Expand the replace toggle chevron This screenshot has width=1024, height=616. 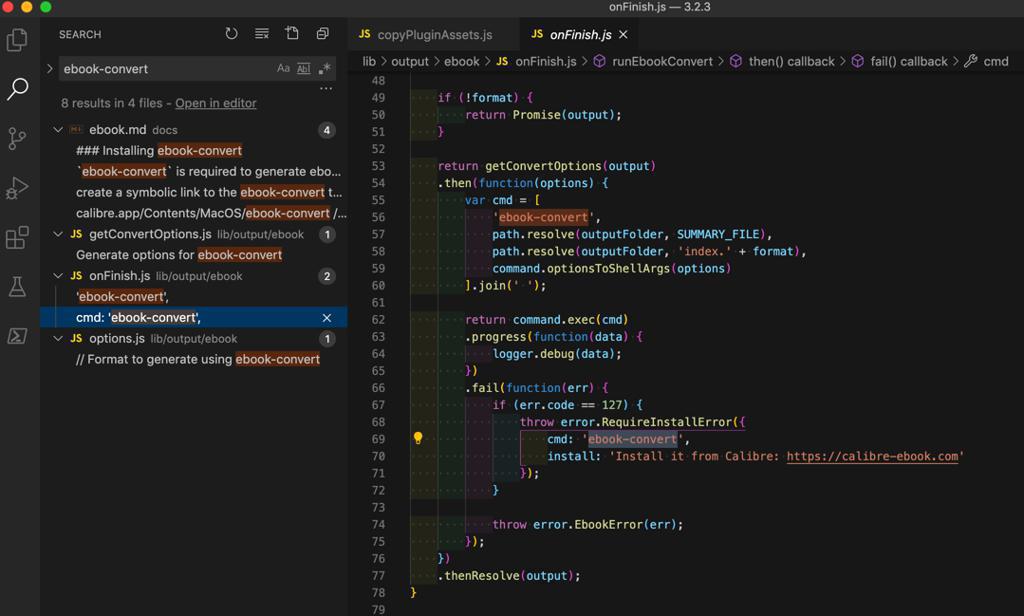(50, 69)
